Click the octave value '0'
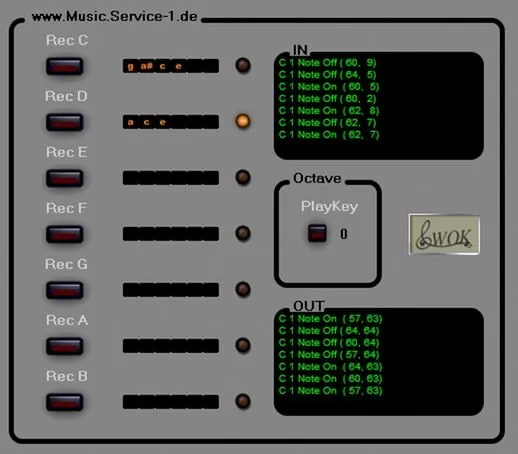518x454 pixels. click(344, 234)
